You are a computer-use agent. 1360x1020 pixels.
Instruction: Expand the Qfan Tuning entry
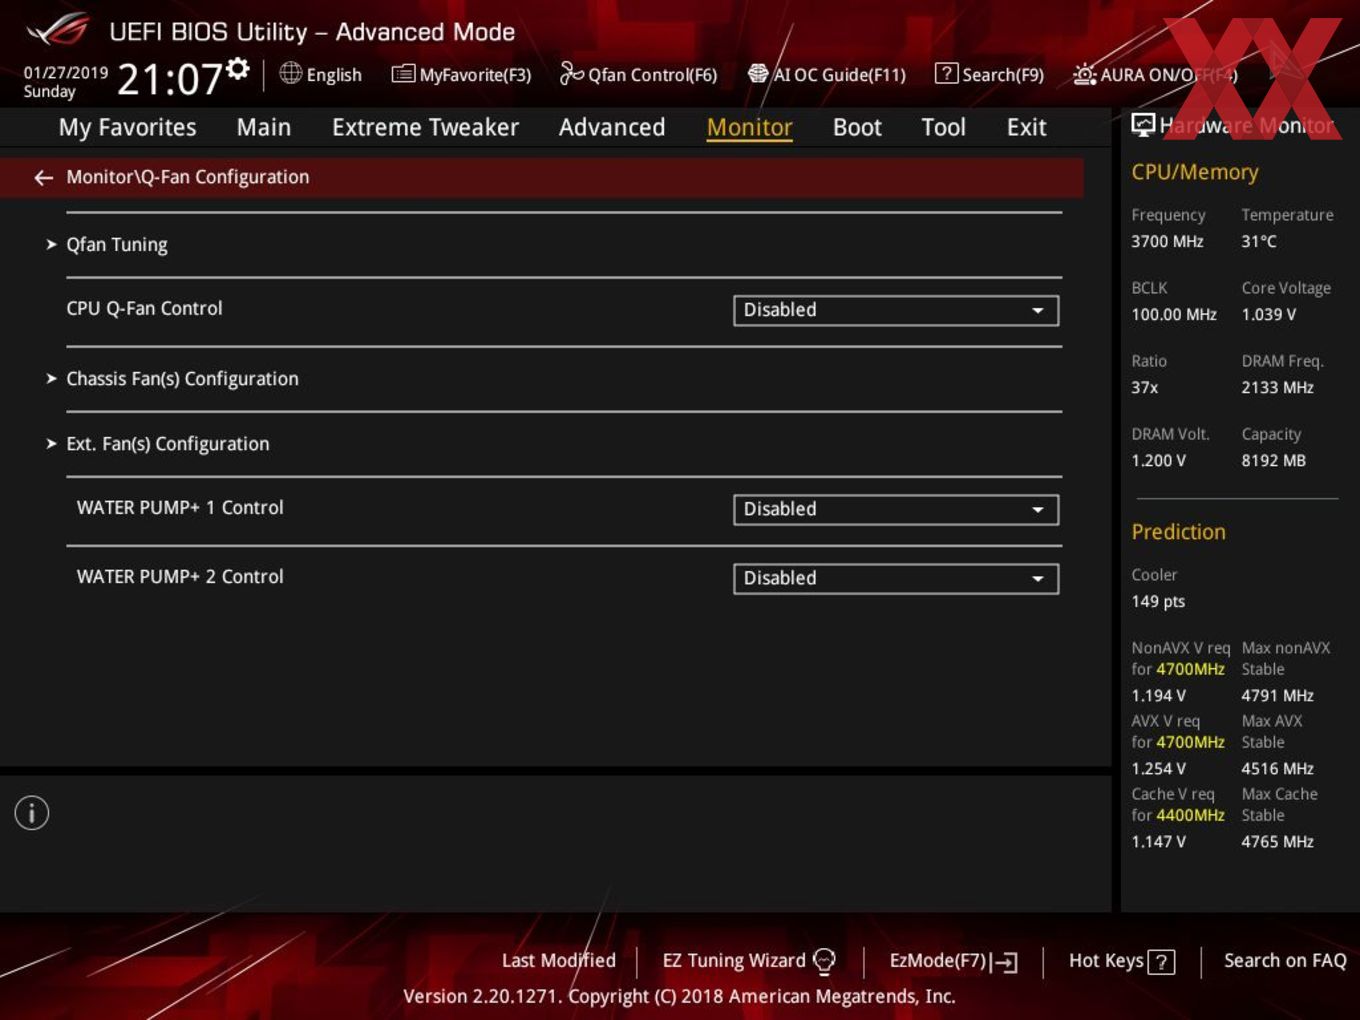116,245
